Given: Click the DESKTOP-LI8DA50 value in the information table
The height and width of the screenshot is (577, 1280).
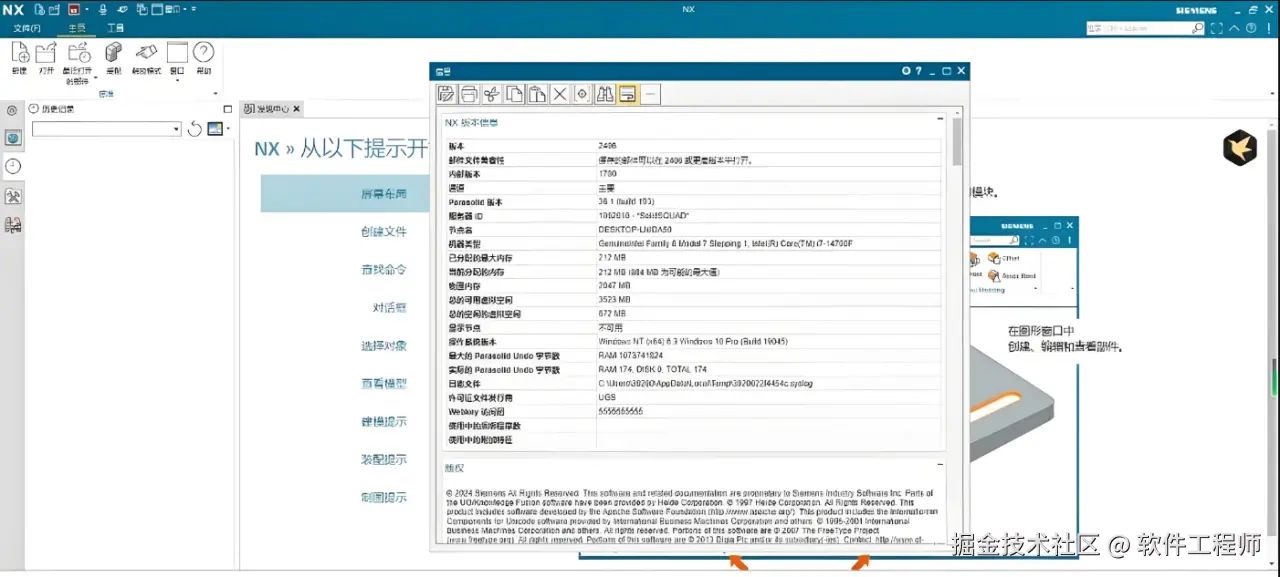Looking at the screenshot, I should pyautogui.click(x=634, y=230).
